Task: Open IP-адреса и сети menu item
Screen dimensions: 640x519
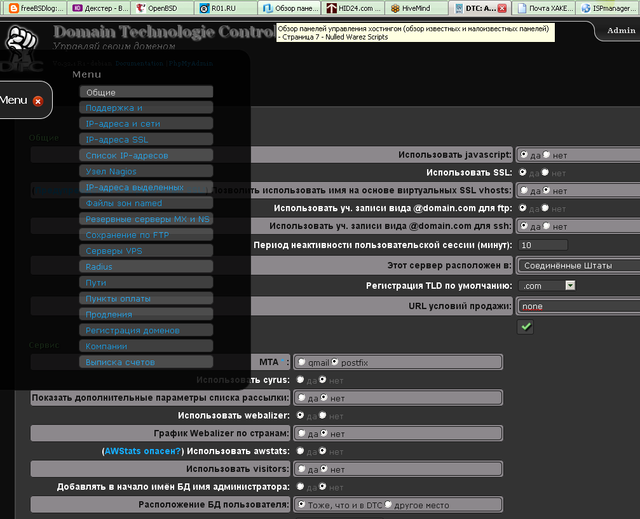Action: pyautogui.click(x=146, y=124)
